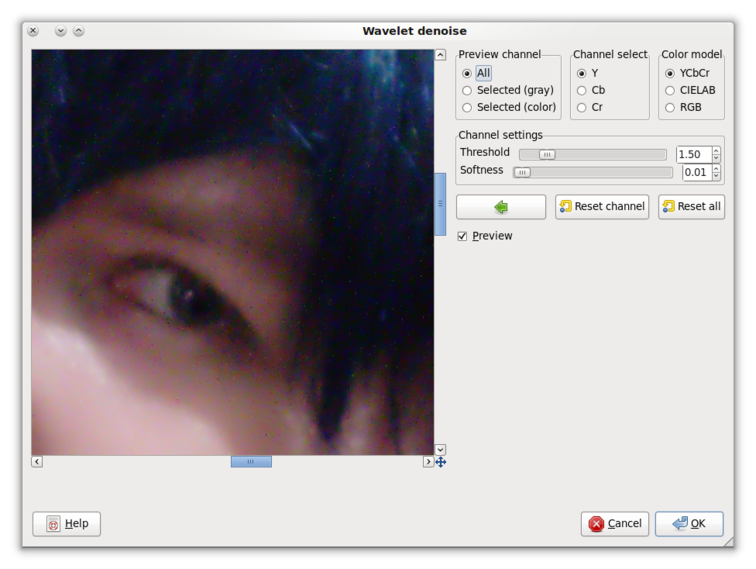
Task: Click the preview scroll right arrow
Action: tap(428, 461)
